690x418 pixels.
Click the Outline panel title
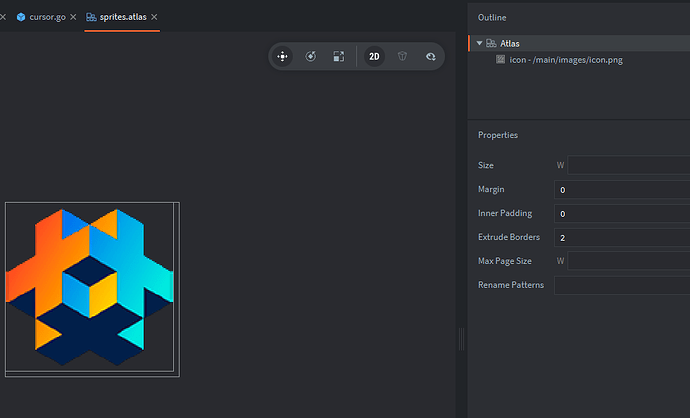pos(492,18)
